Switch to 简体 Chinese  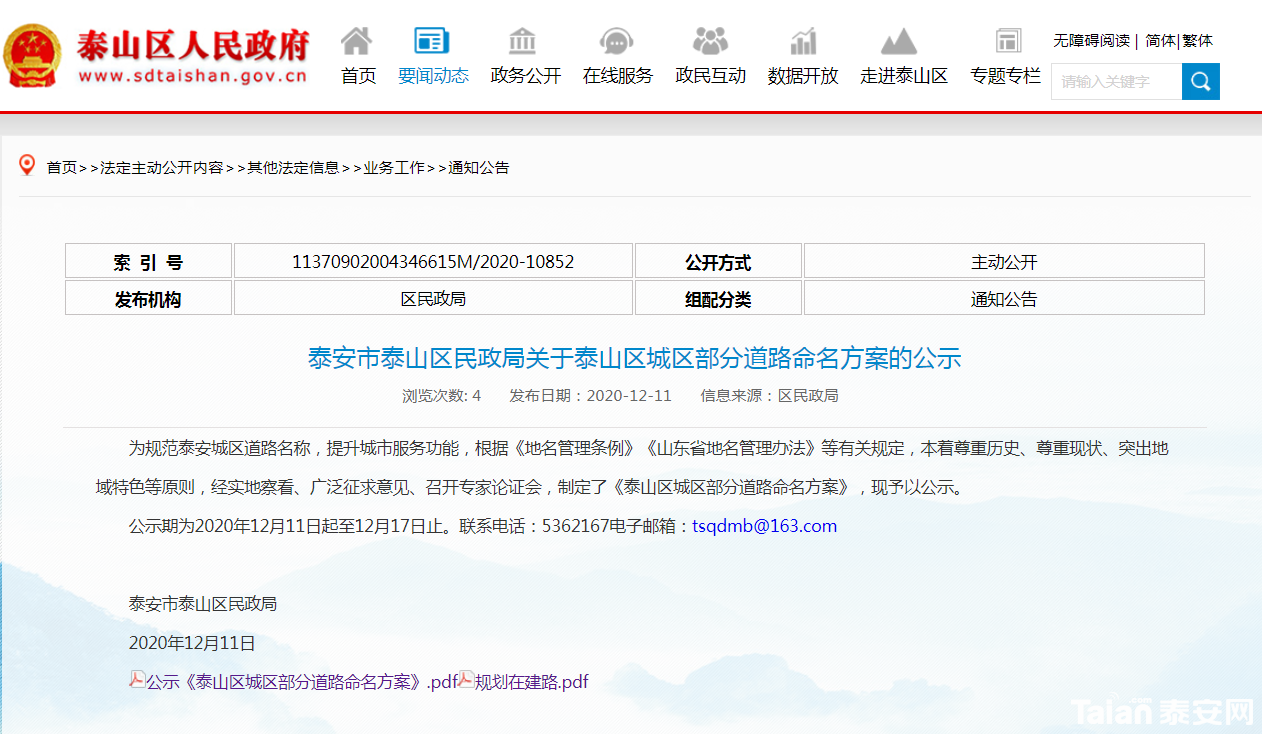click(x=1160, y=41)
